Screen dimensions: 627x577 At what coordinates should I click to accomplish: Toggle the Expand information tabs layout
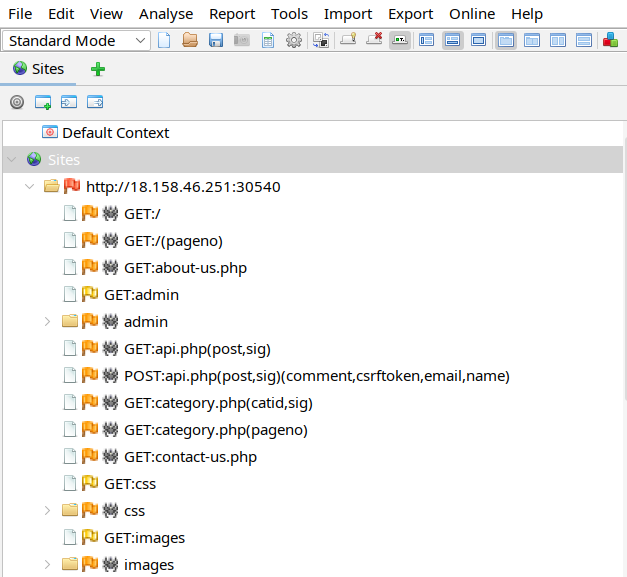[453, 40]
